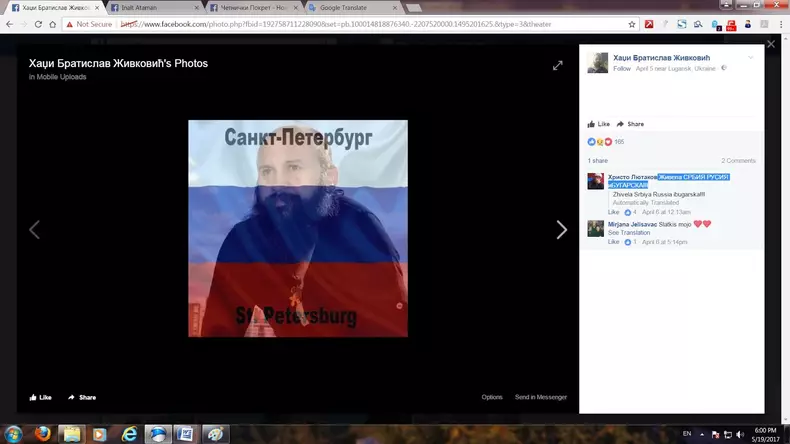The image size is (790, 444).
Task: Like the photo below the image
Action: 40,397
